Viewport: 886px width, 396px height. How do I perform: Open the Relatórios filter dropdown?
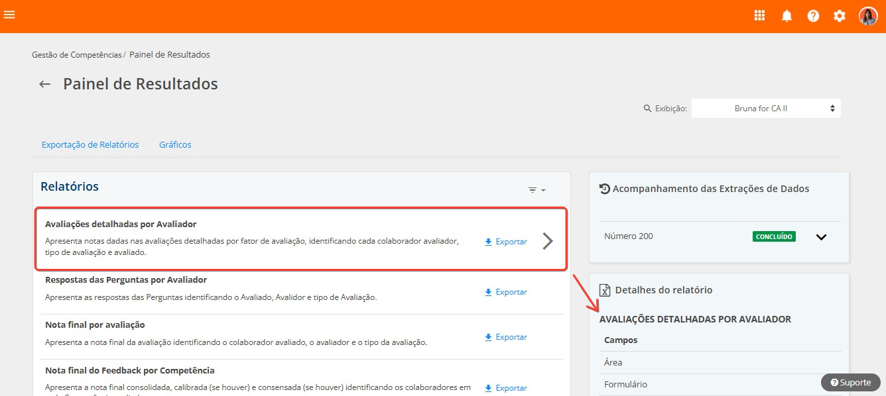(536, 190)
